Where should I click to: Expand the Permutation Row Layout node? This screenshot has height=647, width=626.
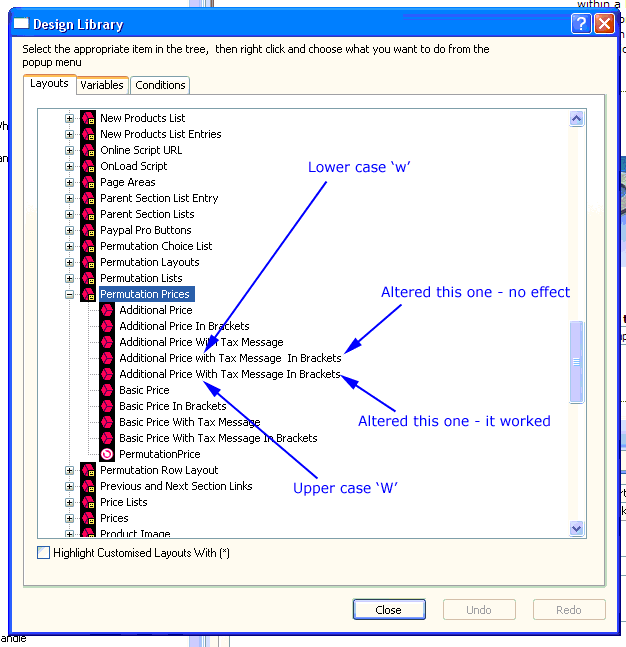click(70, 470)
